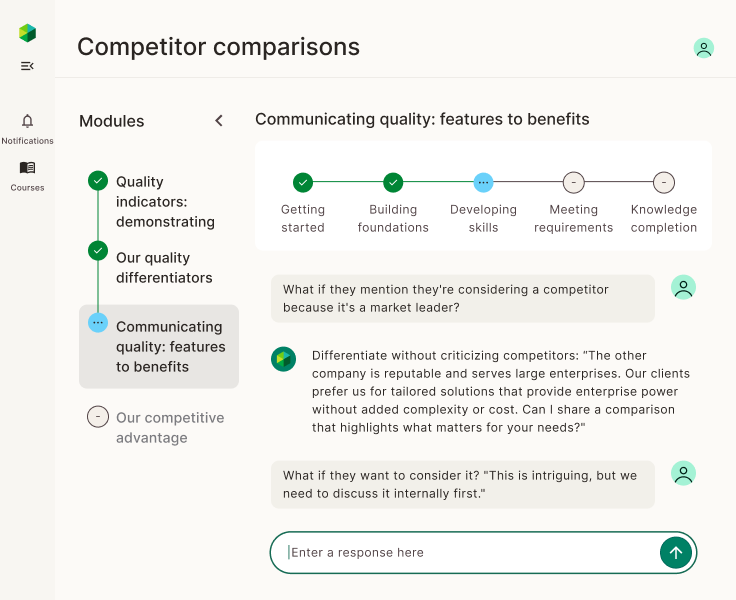Jump to Knowledge completion step

click(x=664, y=182)
